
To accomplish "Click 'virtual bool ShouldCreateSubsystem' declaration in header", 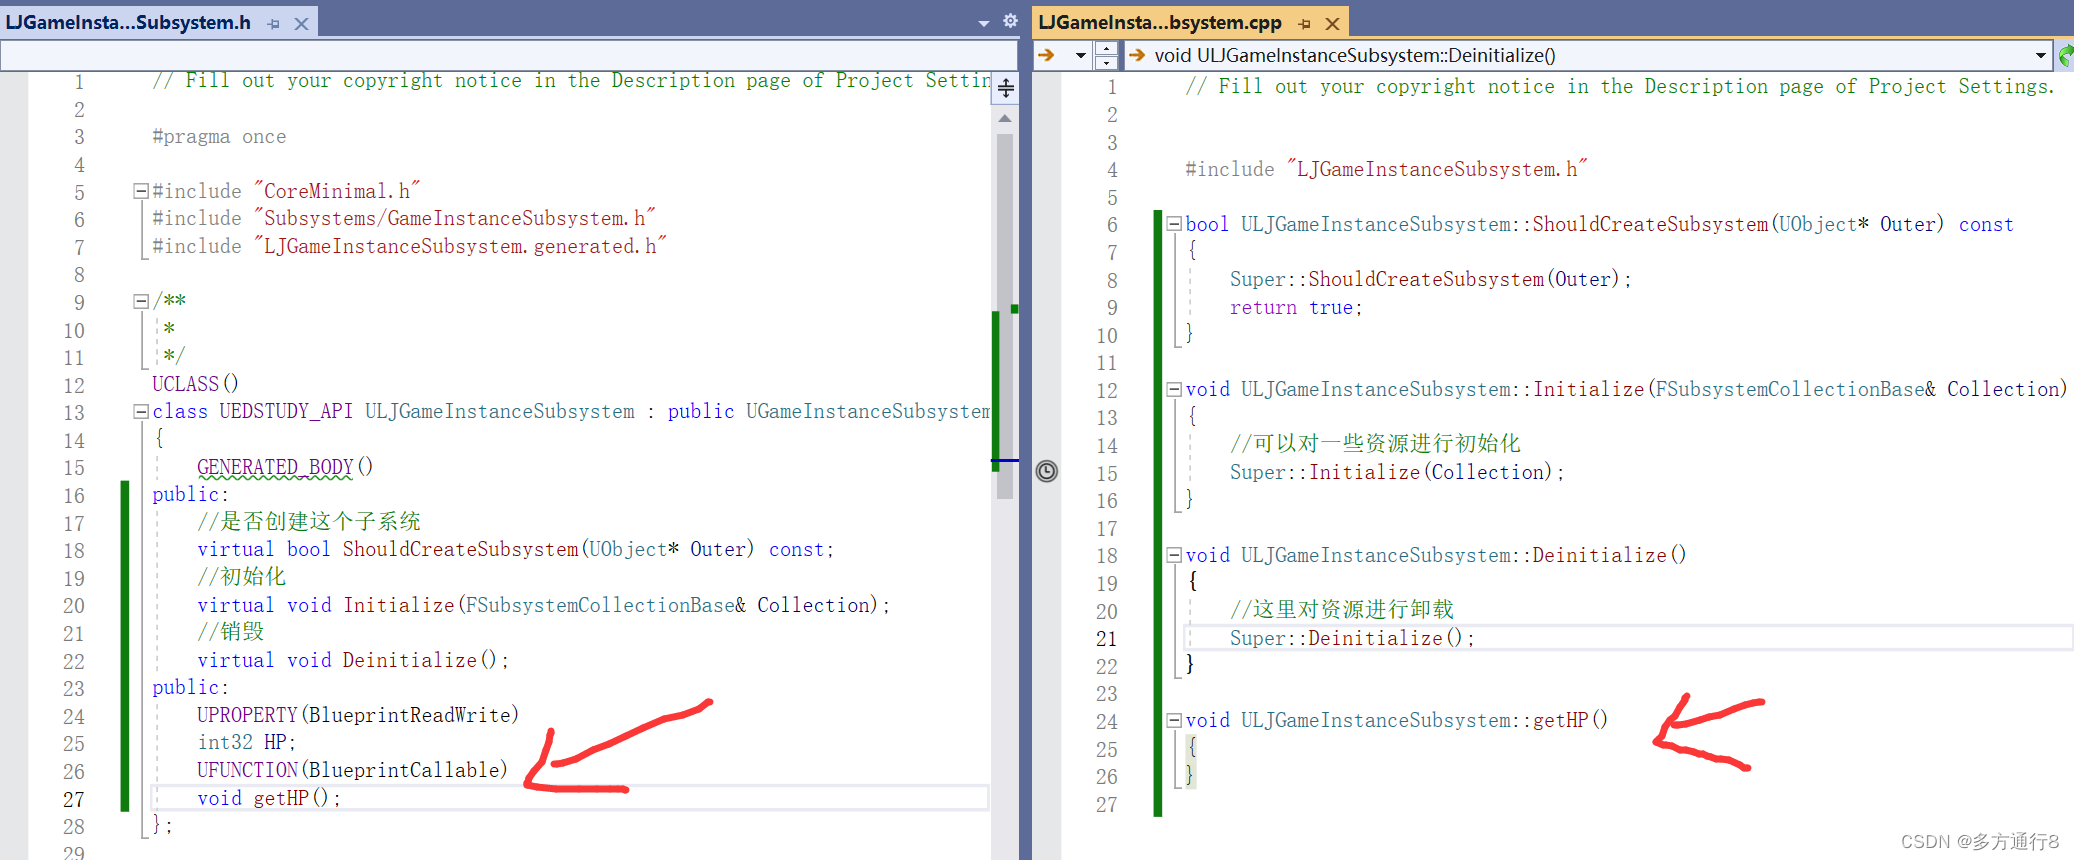I will point(515,549).
